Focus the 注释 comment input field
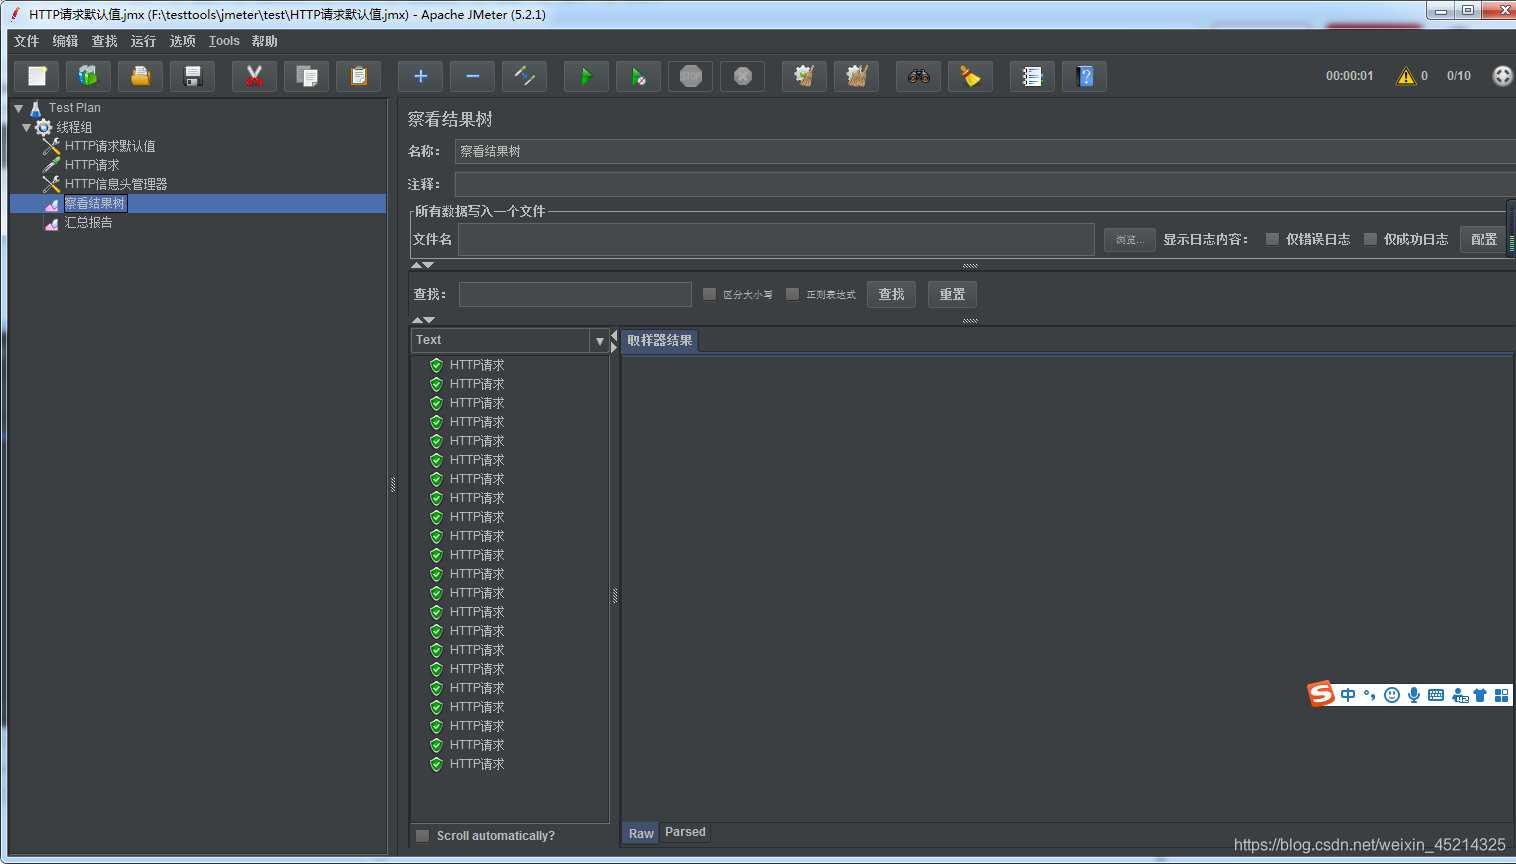Image resolution: width=1516 pixels, height=864 pixels. click(x=985, y=184)
